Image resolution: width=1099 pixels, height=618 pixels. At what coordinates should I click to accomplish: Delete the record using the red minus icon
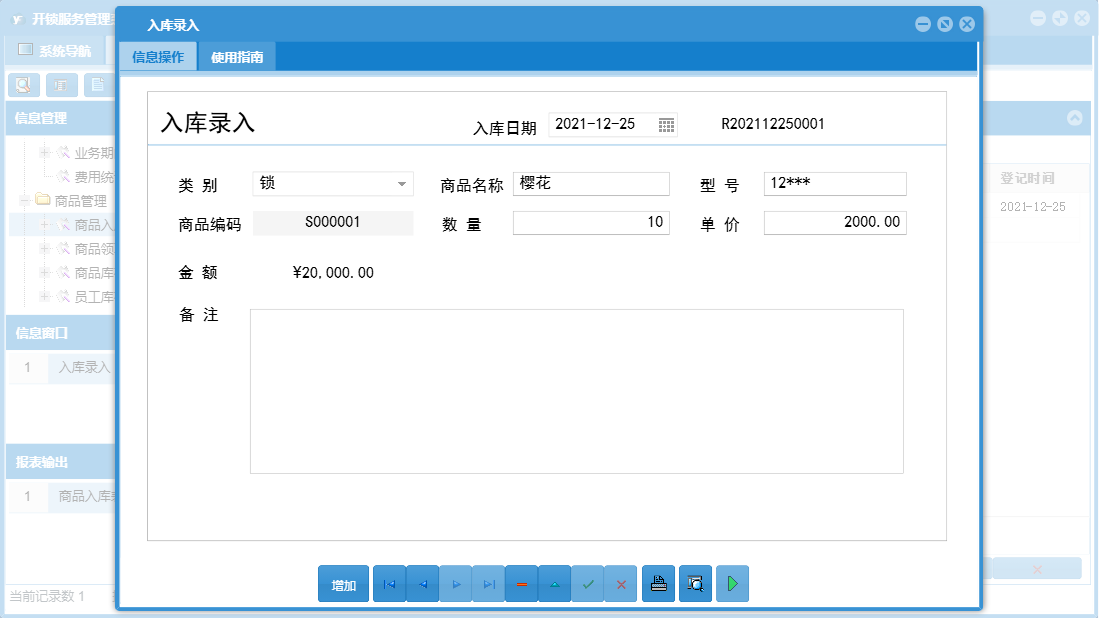tap(521, 583)
